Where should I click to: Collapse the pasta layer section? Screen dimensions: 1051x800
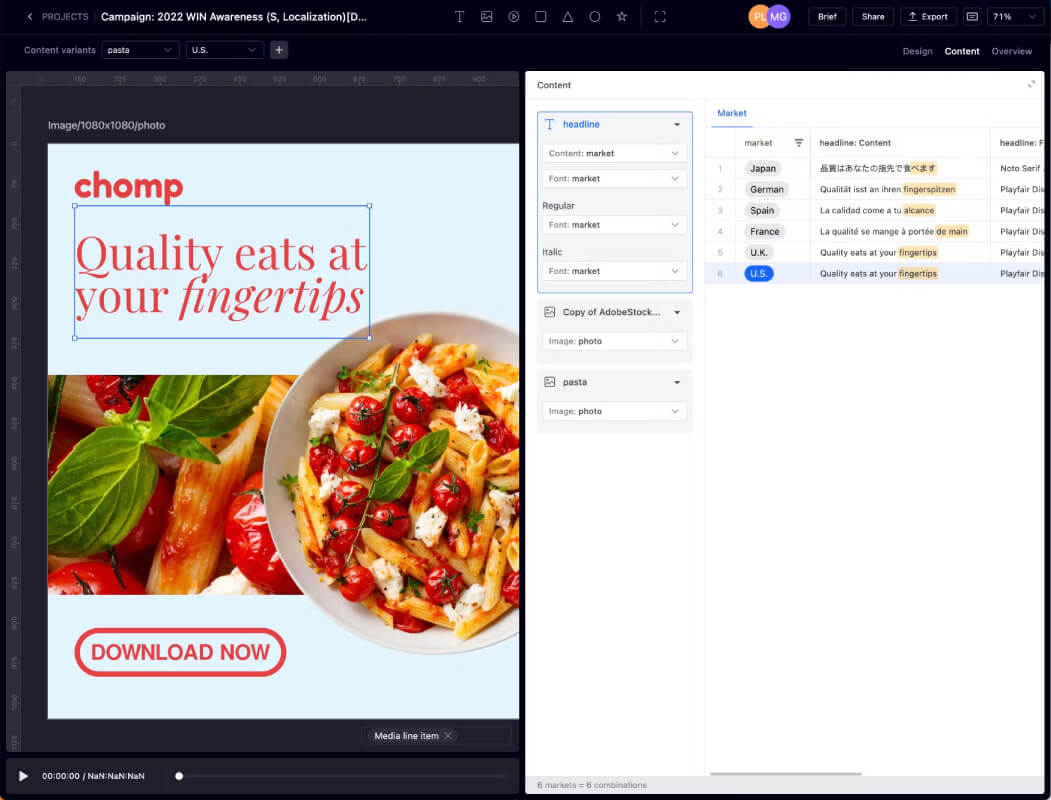(677, 382)
